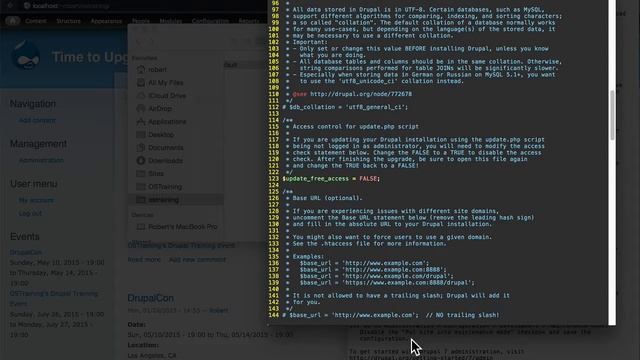Click line number 144 in editor gutter

click(x=274, y=316)
